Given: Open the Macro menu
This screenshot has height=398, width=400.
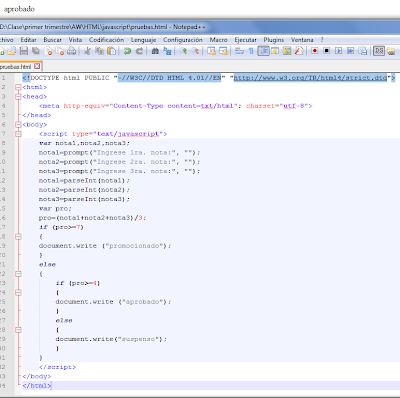Looking at the screenshot, I should point(218,40).
